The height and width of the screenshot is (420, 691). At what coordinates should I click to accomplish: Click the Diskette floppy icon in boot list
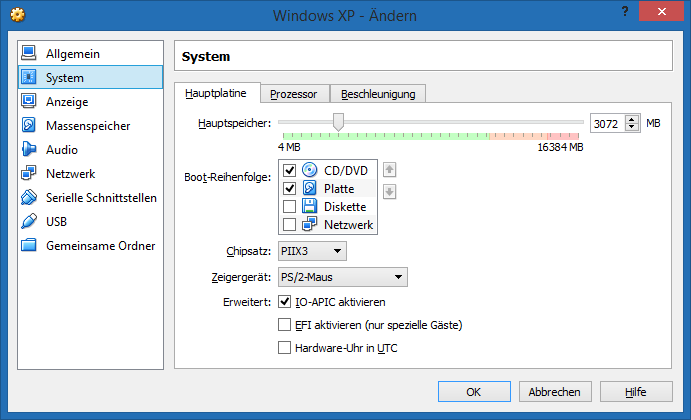(x=309, y=206)
